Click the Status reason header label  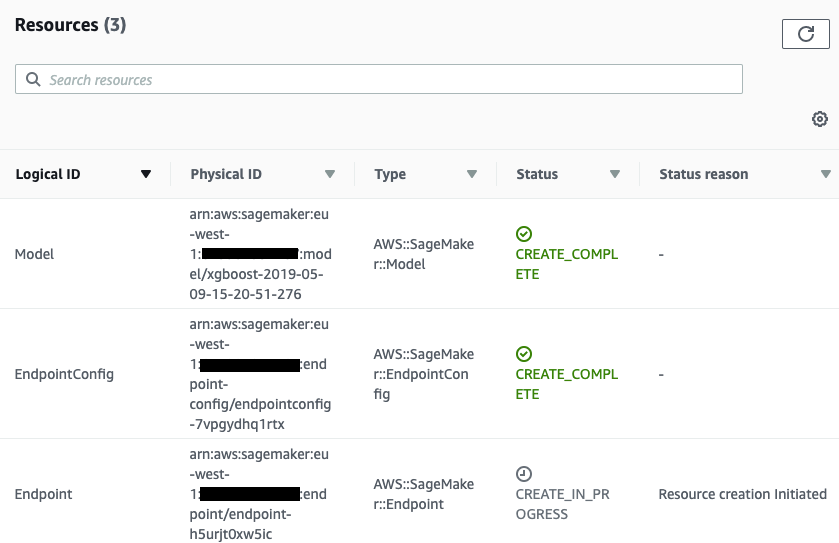pos(704,174)
